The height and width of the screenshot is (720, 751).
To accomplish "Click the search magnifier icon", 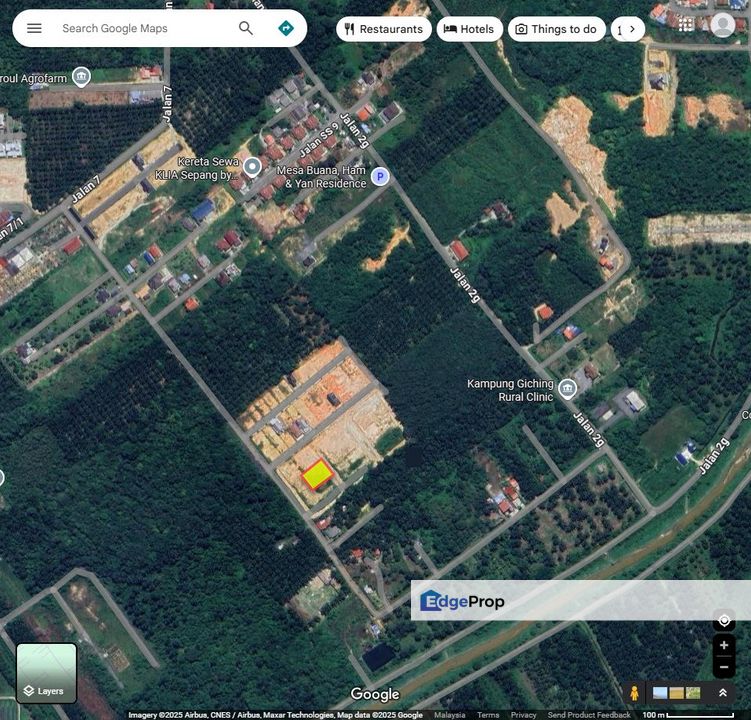I will [246, 28].
